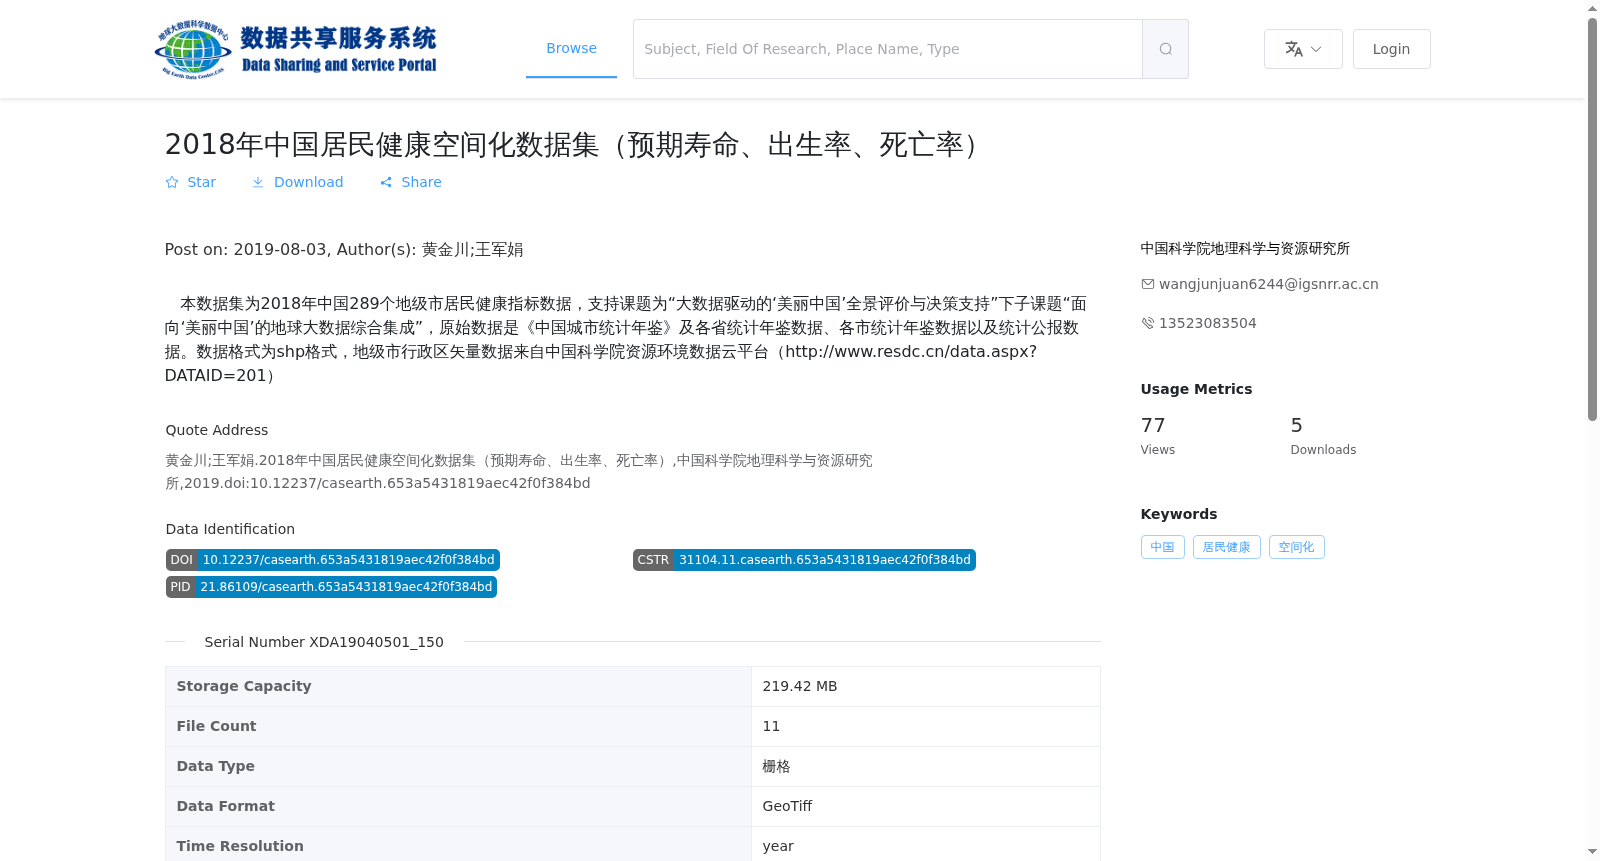This screenshot has width=1600, height=861.
Task: Click the 219.42 MB storage capacity value
Action: coord(799,686)
